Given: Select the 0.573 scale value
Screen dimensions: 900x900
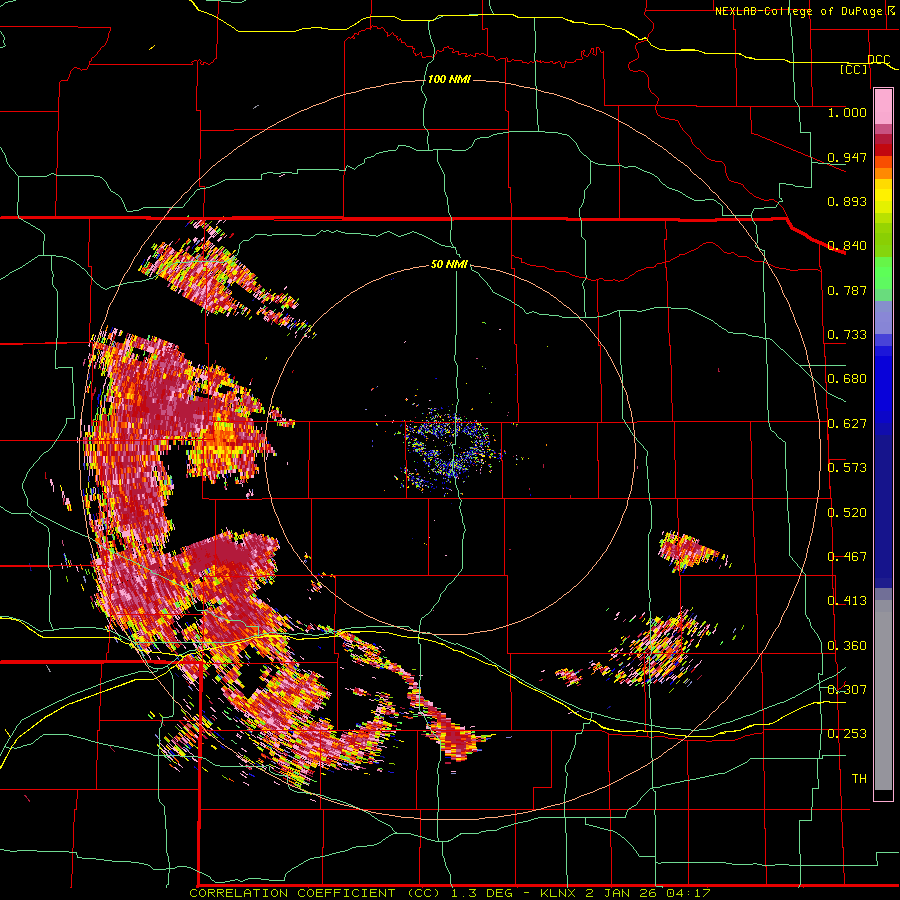Looking at the screenshot, I should tap(847, 468).
